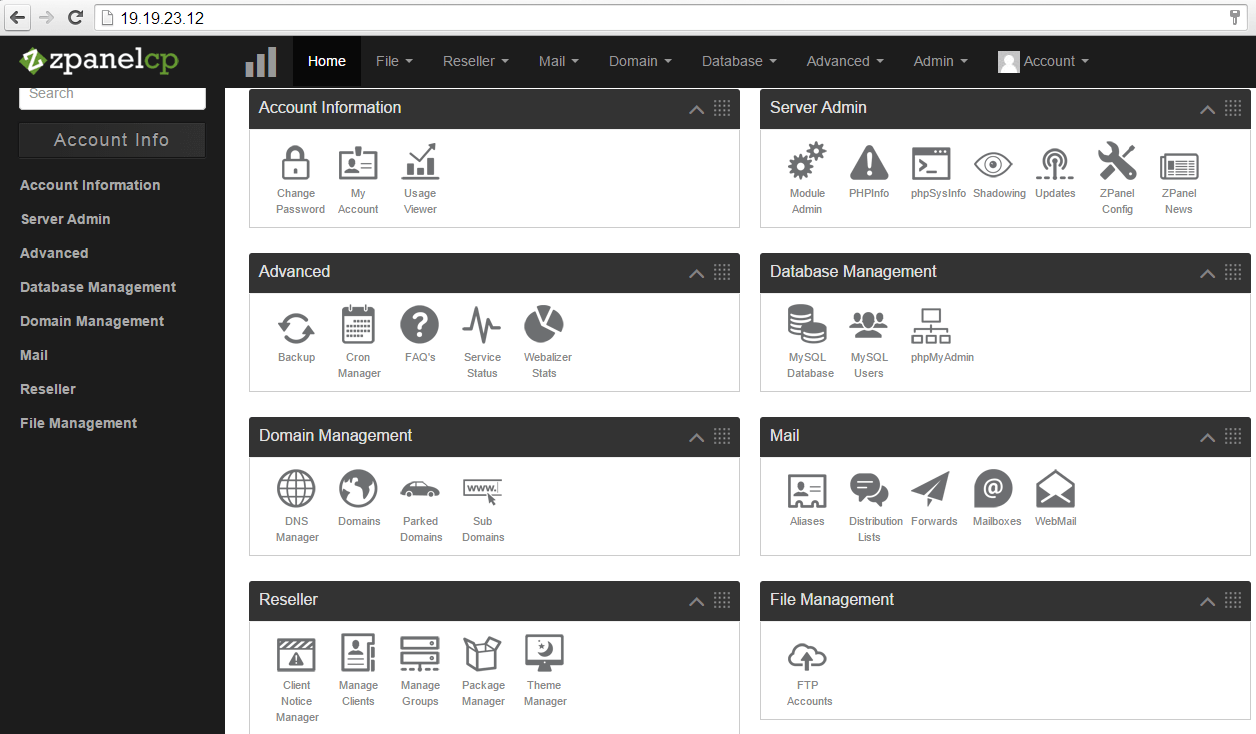Open Database Management from the sidebar
The height and width of the screenshot is (734, 1256).
(x=97, y=287)
